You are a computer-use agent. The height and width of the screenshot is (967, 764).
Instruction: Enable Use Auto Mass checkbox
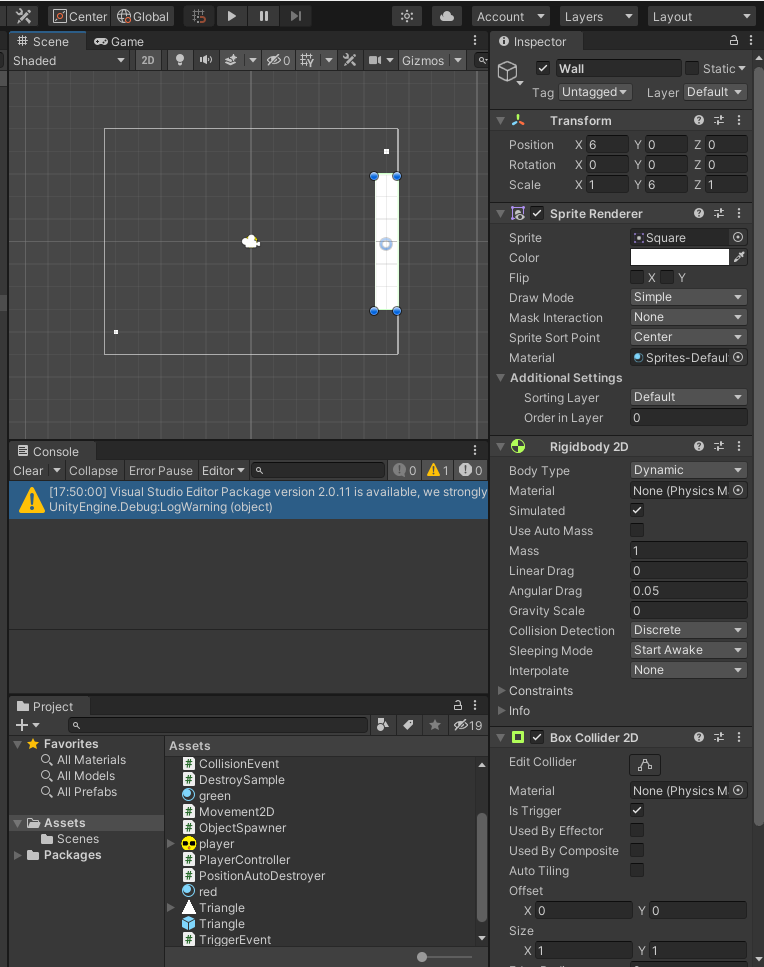coord(637,530)
